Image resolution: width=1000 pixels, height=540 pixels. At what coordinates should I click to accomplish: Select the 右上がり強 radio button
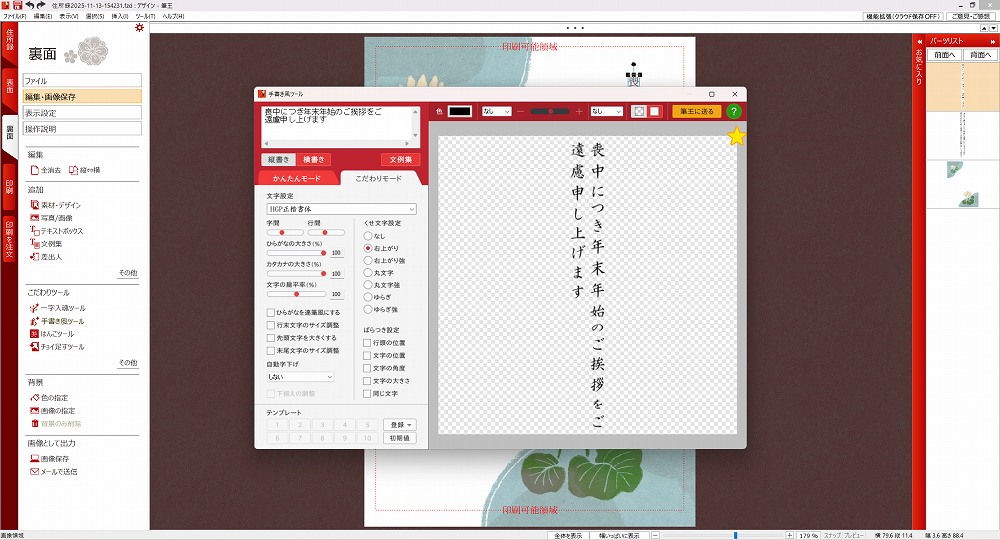368,260
